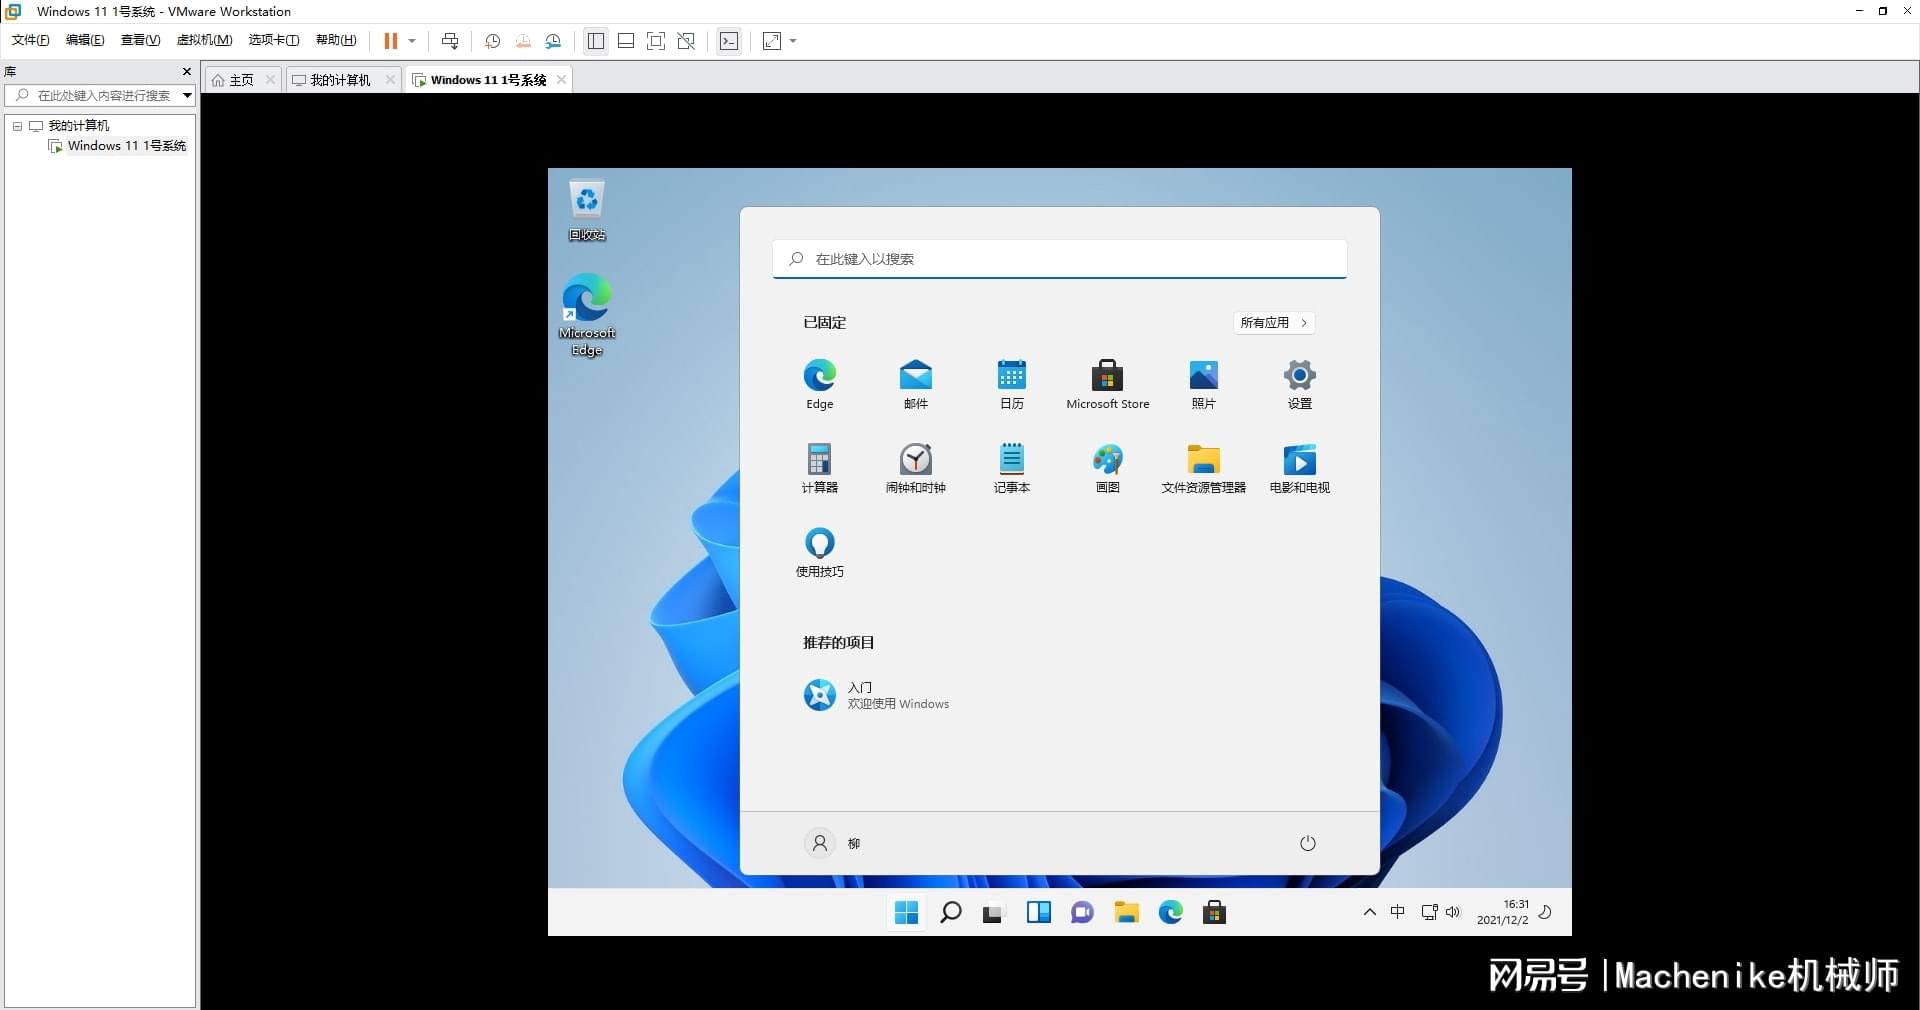Image resolution: width=1920 pixels, height=1010 pixels.
Task: Open the stretch display options arrow
Action: pos(793,41)
